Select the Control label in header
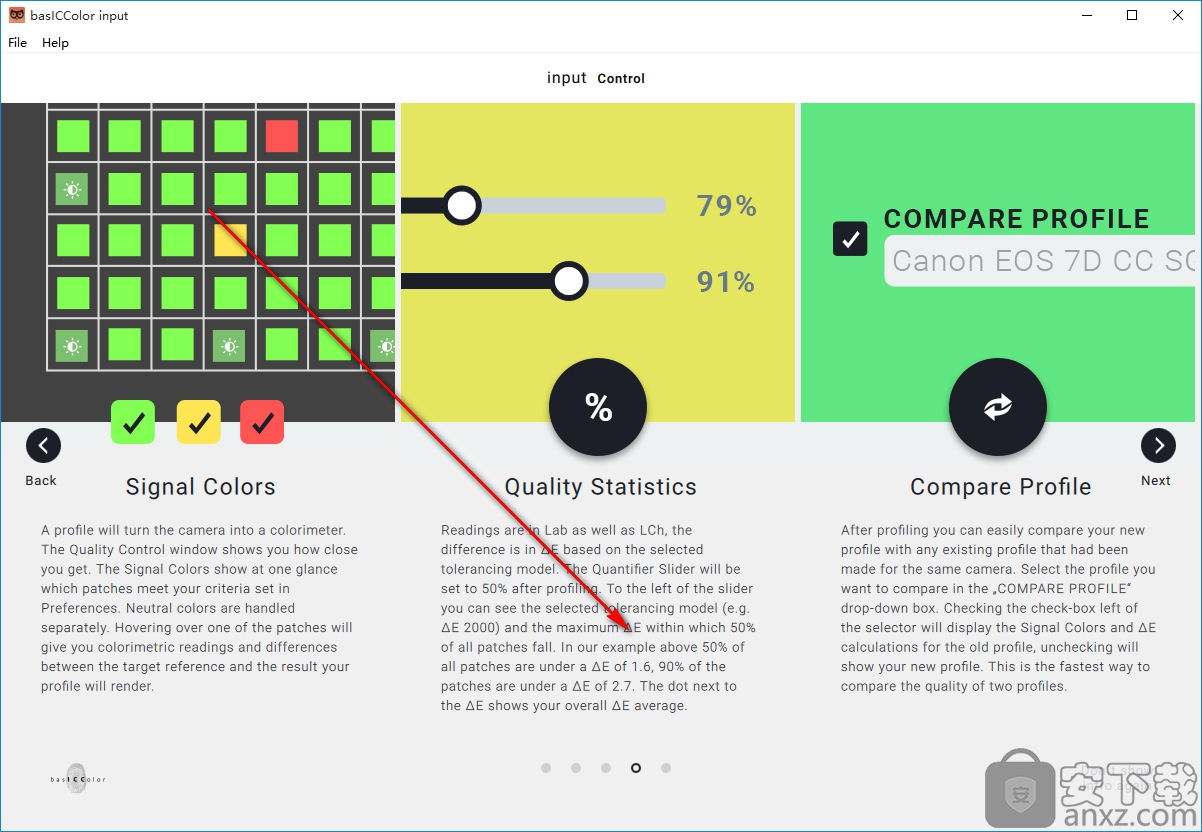Screen dimensions: 1202x832 pos(621,79)
